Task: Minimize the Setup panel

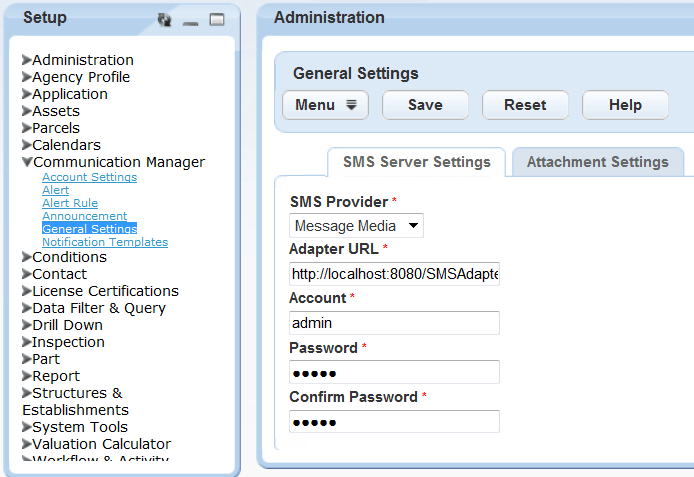Action: [191, 20]
